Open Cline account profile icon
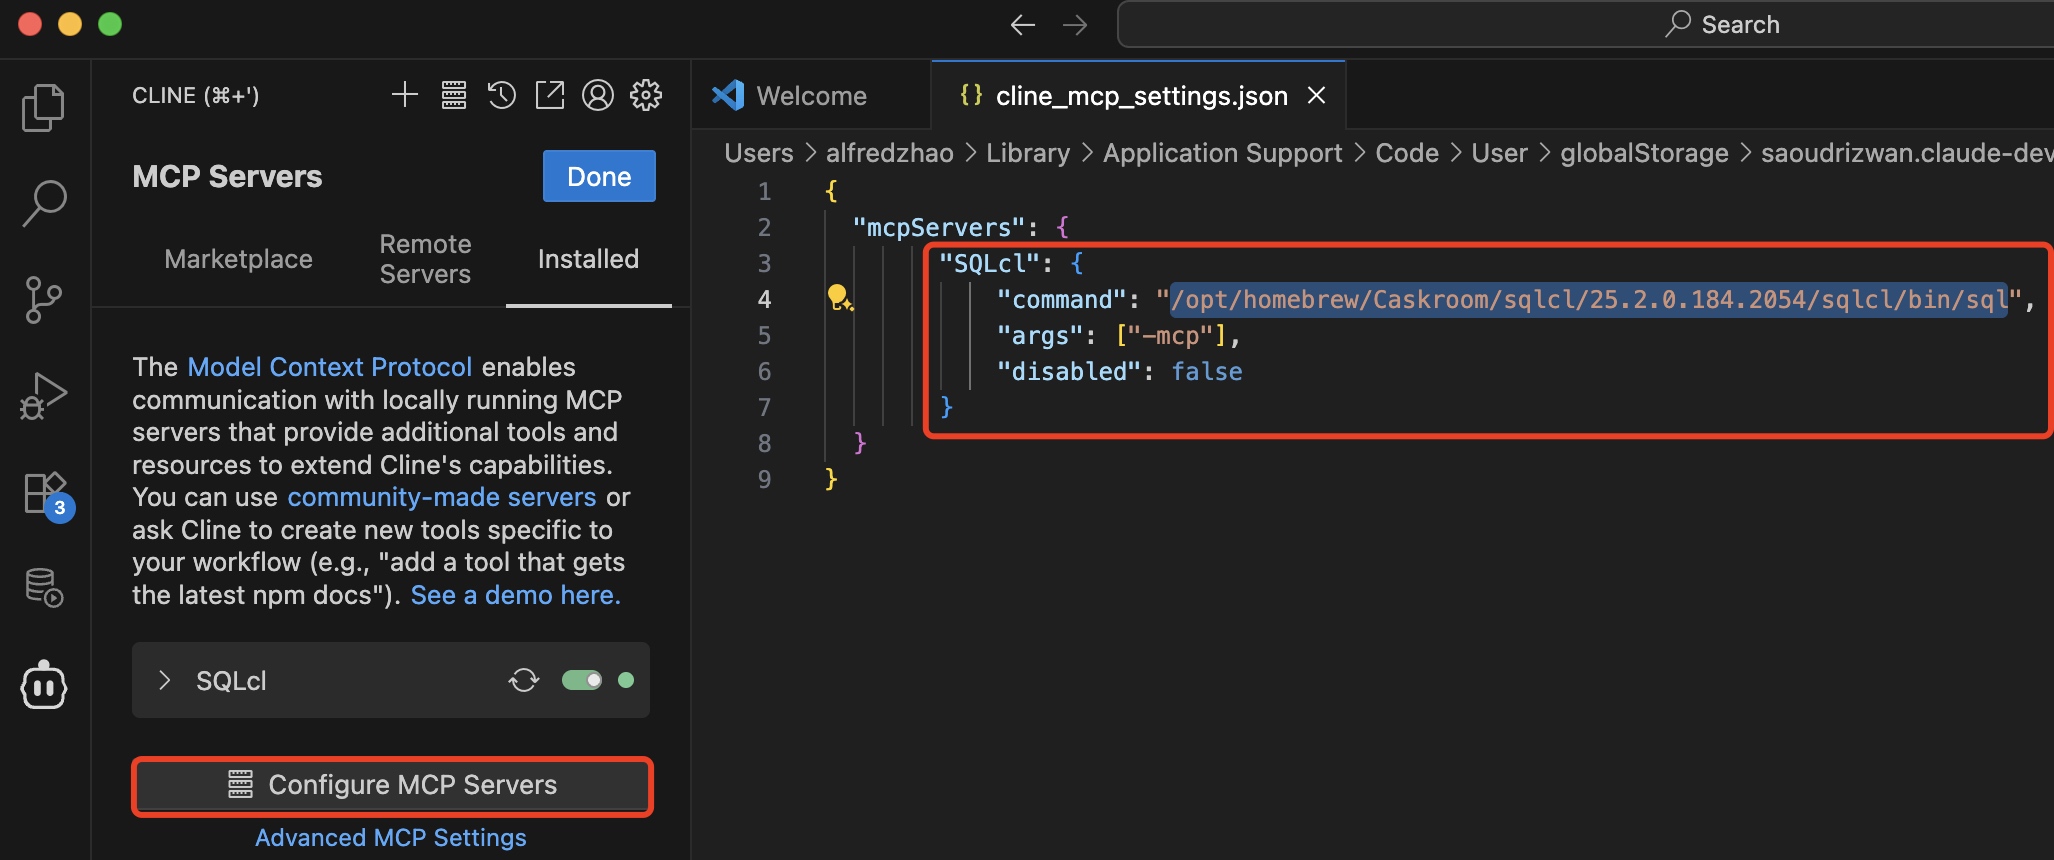This screenshot has height=860, width=2054. tap(598, 95)
